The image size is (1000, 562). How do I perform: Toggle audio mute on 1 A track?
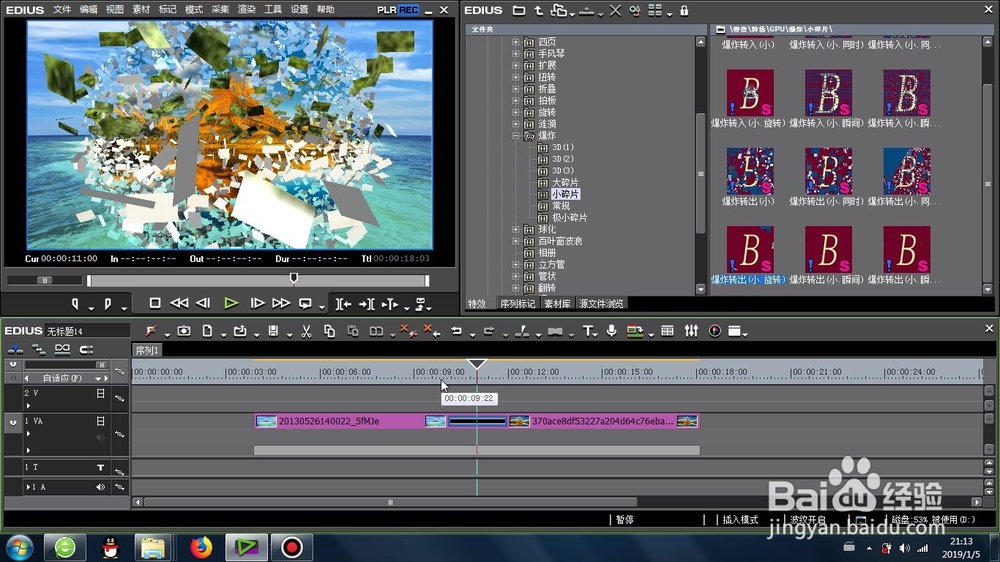point(101,487)
